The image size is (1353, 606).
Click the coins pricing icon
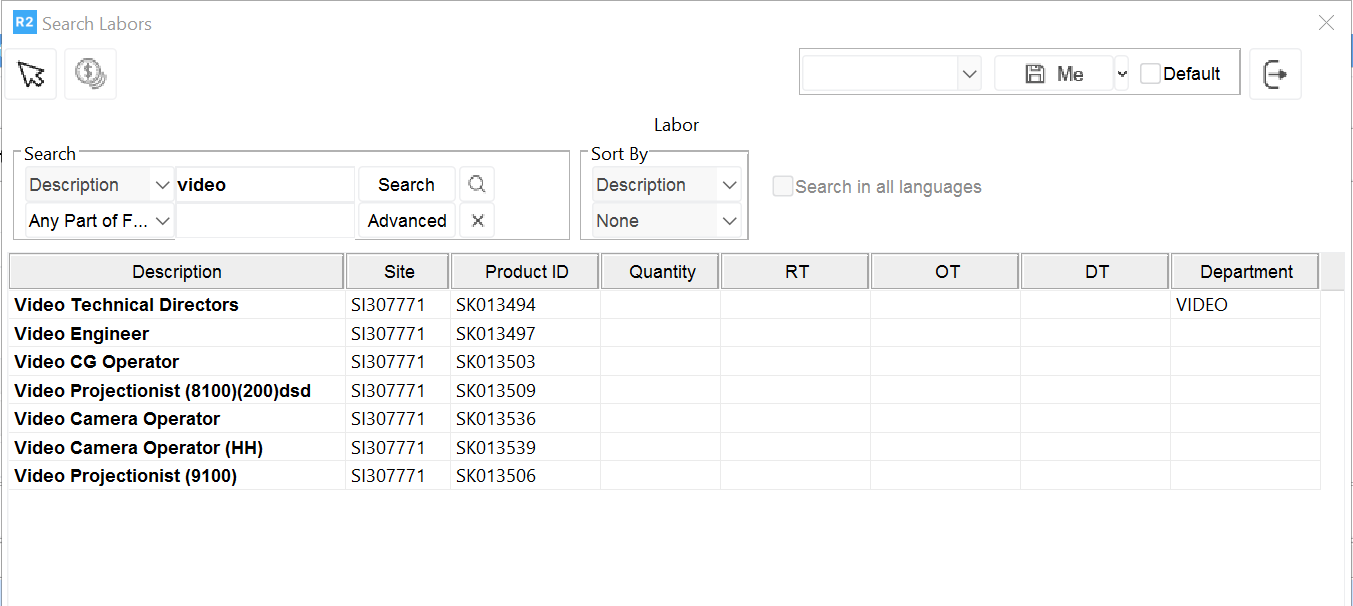90,74
